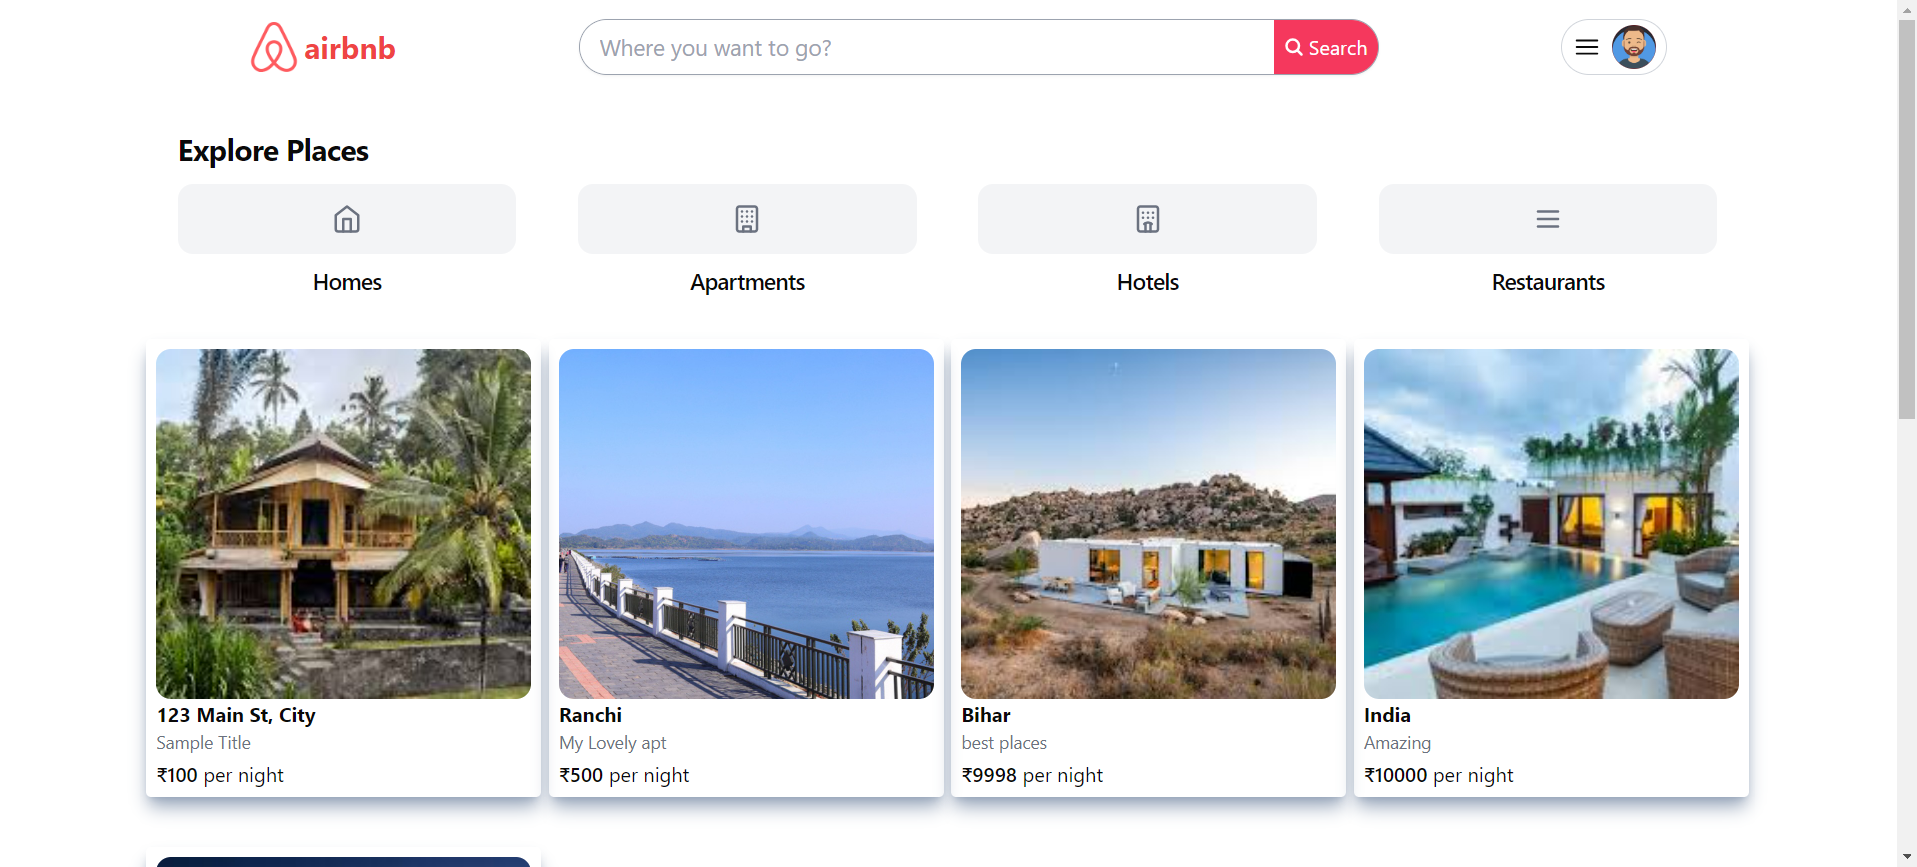Screen dimensions: 1917x867
Task: Open the hamburger user menu
Action: click(x=1586, y=47)
